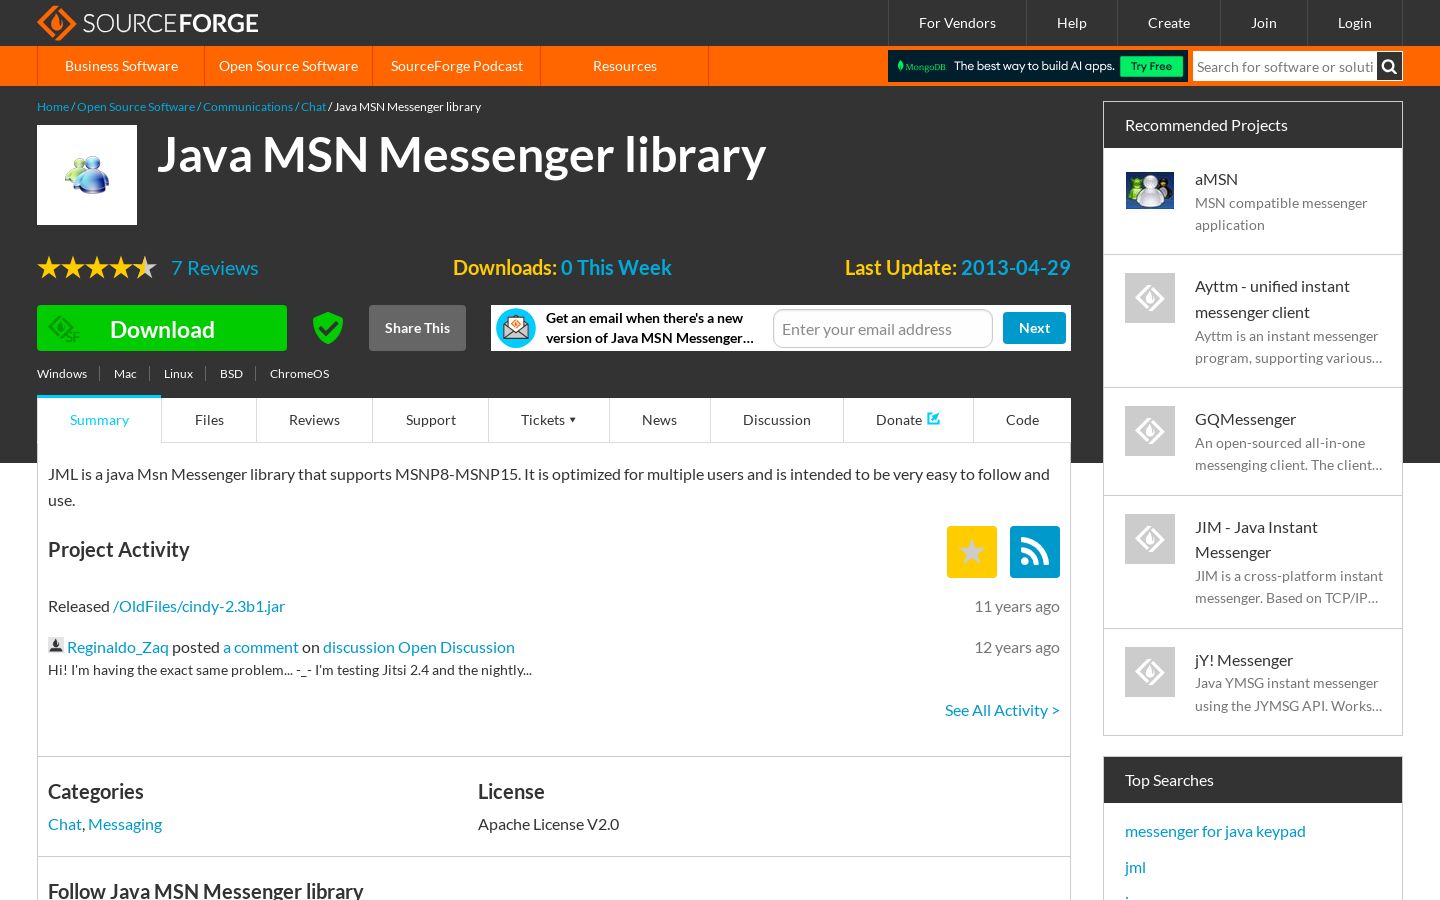The height and width of the screenshot is (900, 1440).
Task: Click the Java MSN Messenger project logo
Action: tap(87, 175)
